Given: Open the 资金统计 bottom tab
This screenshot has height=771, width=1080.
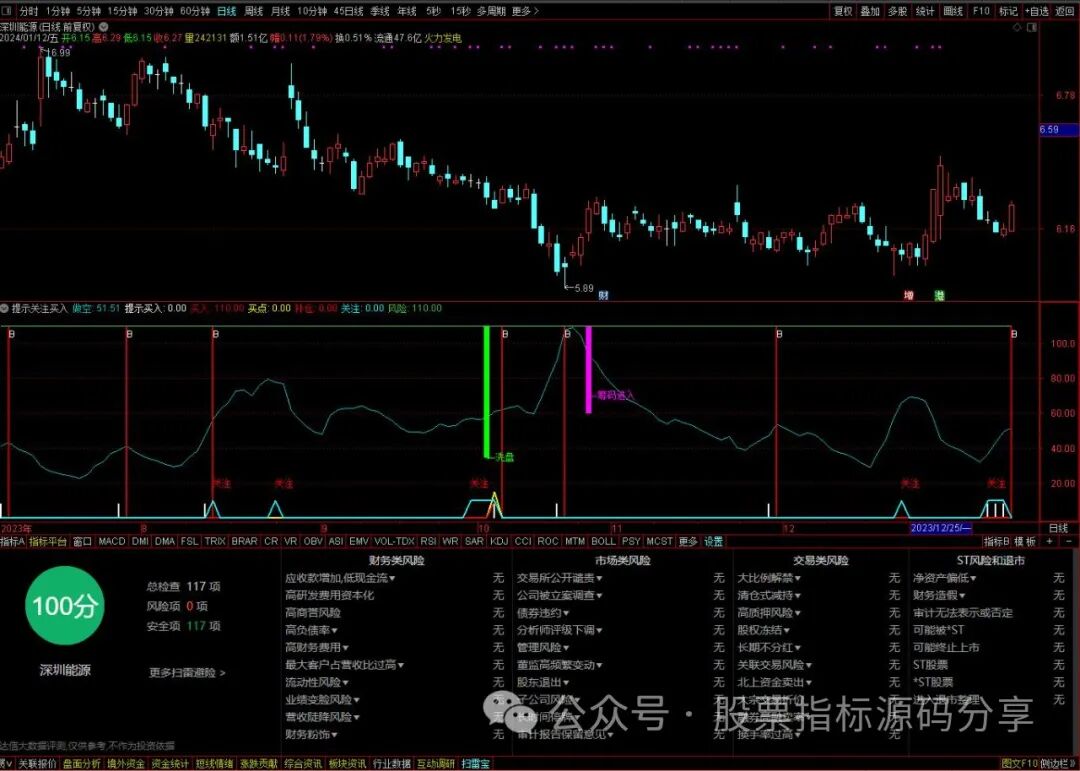Looking at the screenshot, I should 171,763.
